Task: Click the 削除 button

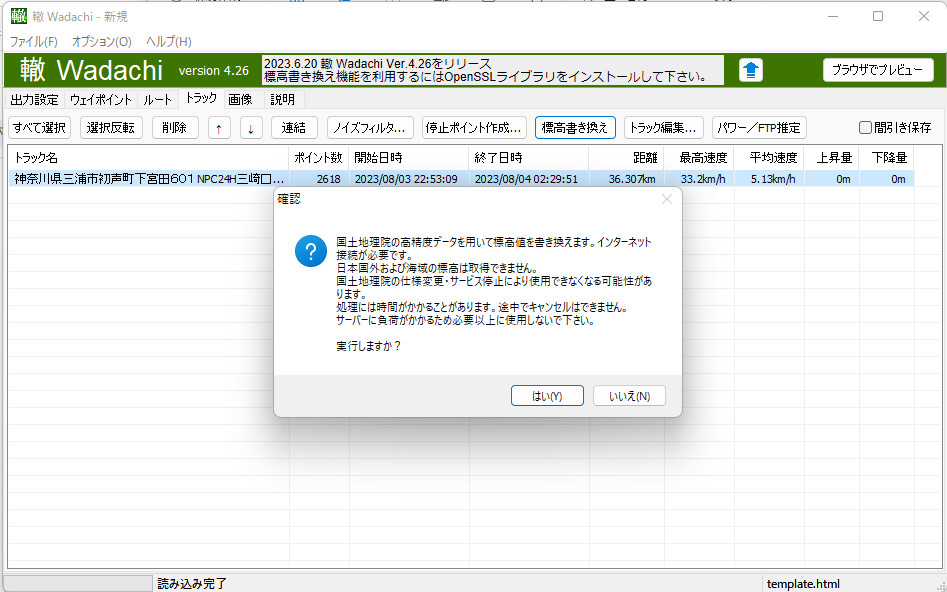Action: point(175,127)
